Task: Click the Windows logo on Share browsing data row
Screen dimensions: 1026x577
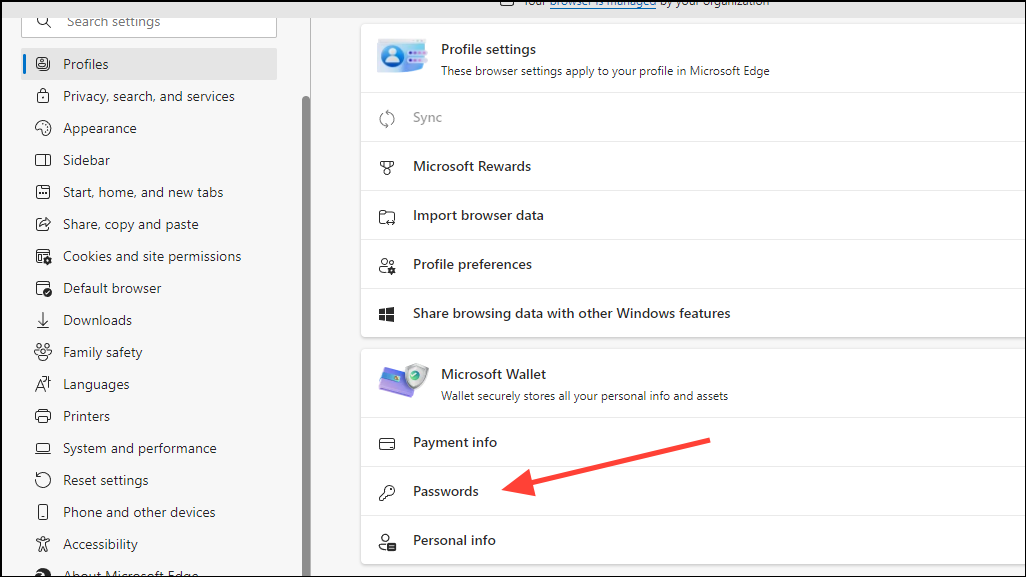Action: pos(387,313)
